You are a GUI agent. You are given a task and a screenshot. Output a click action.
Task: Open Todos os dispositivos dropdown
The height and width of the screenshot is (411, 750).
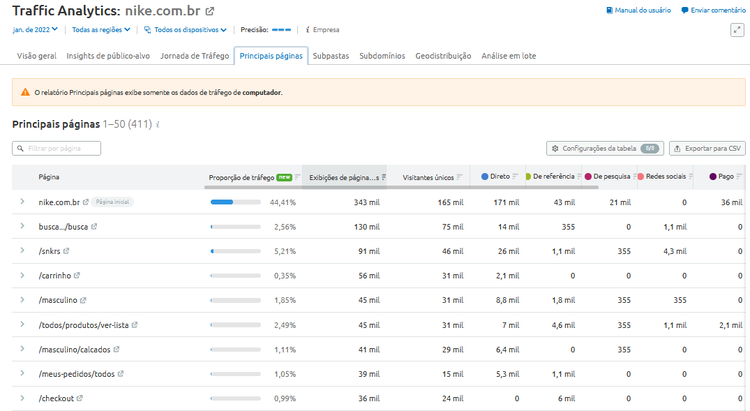tap(186, 30)
